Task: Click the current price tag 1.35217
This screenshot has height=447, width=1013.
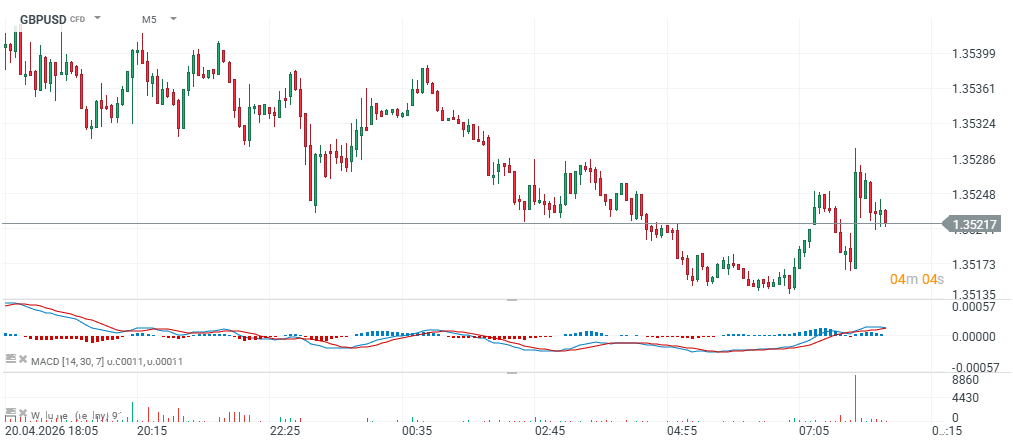Action: 972,225
